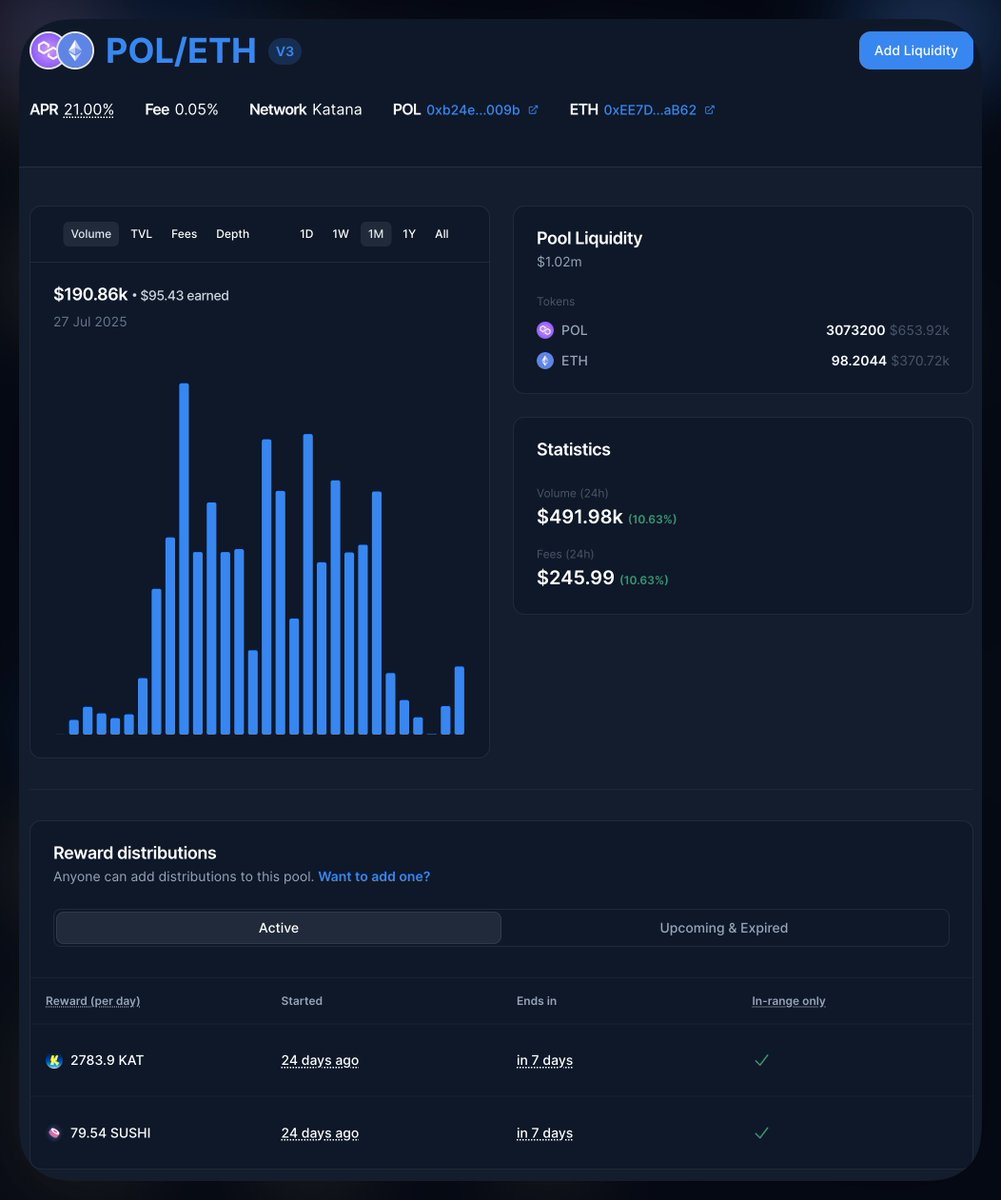Click the V3 version badge
The width and height of the screenshot is (1001, 1200).
[x=285, y=51]
